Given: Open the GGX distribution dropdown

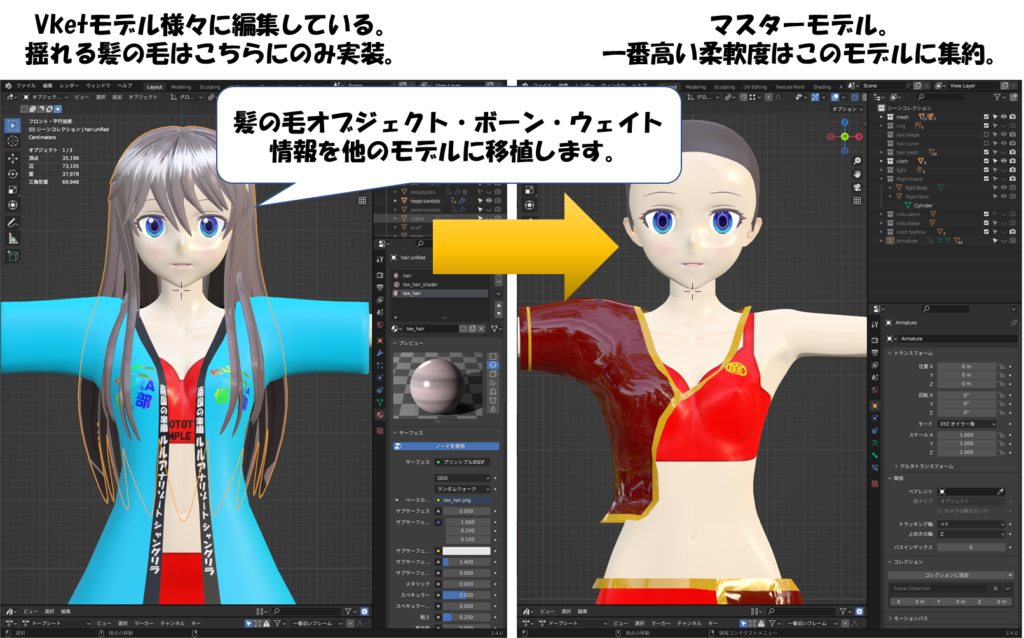Looking at the screenshot, I should (x=462, y=478).
